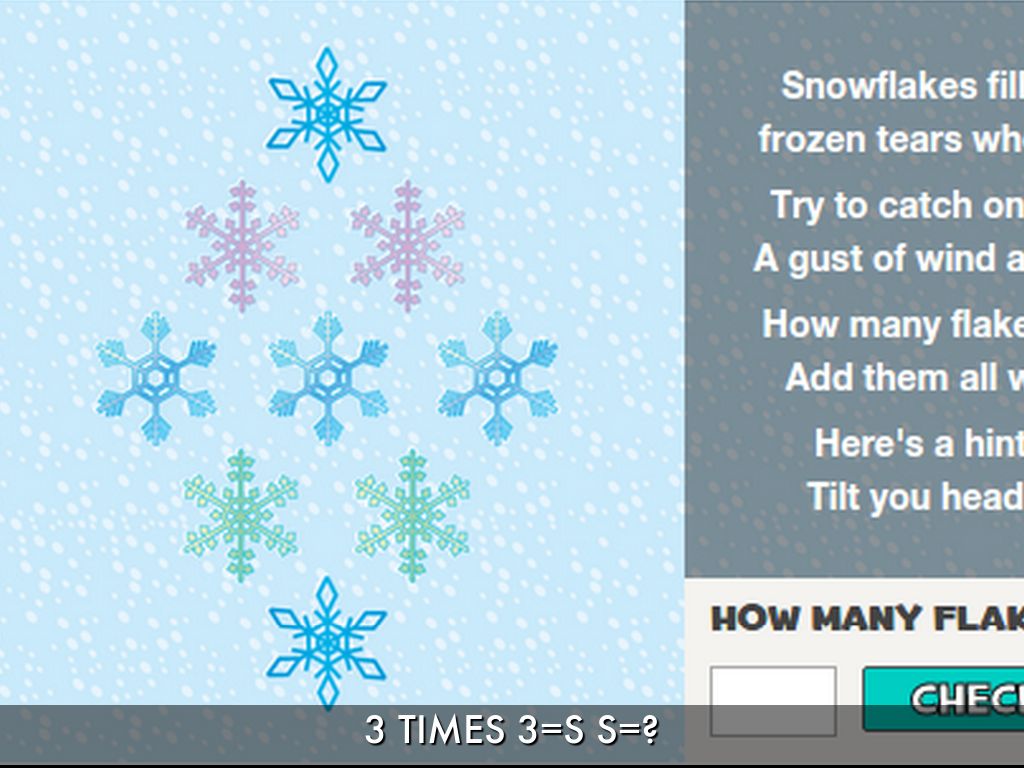Click the "Snowflakes fill" riddle line
Image resolution: width=1024 pixels, height=768 pixels.
902,85
